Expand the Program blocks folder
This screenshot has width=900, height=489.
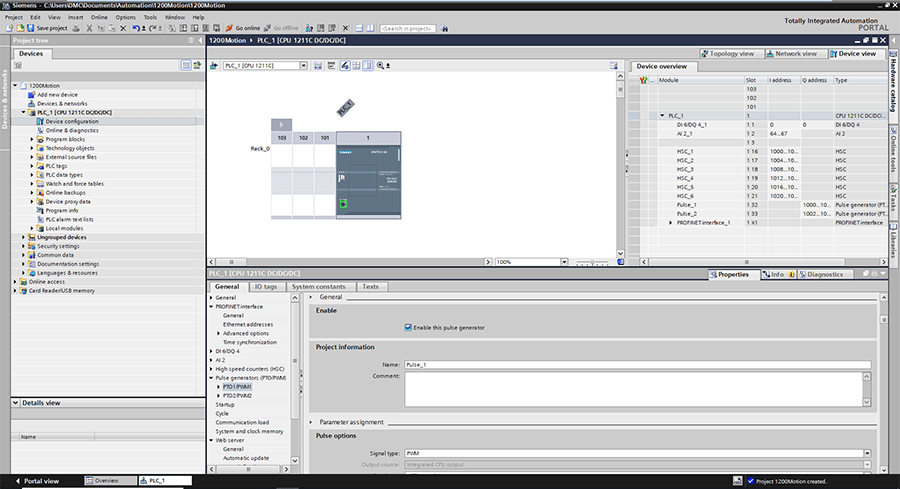coord(32,139)
